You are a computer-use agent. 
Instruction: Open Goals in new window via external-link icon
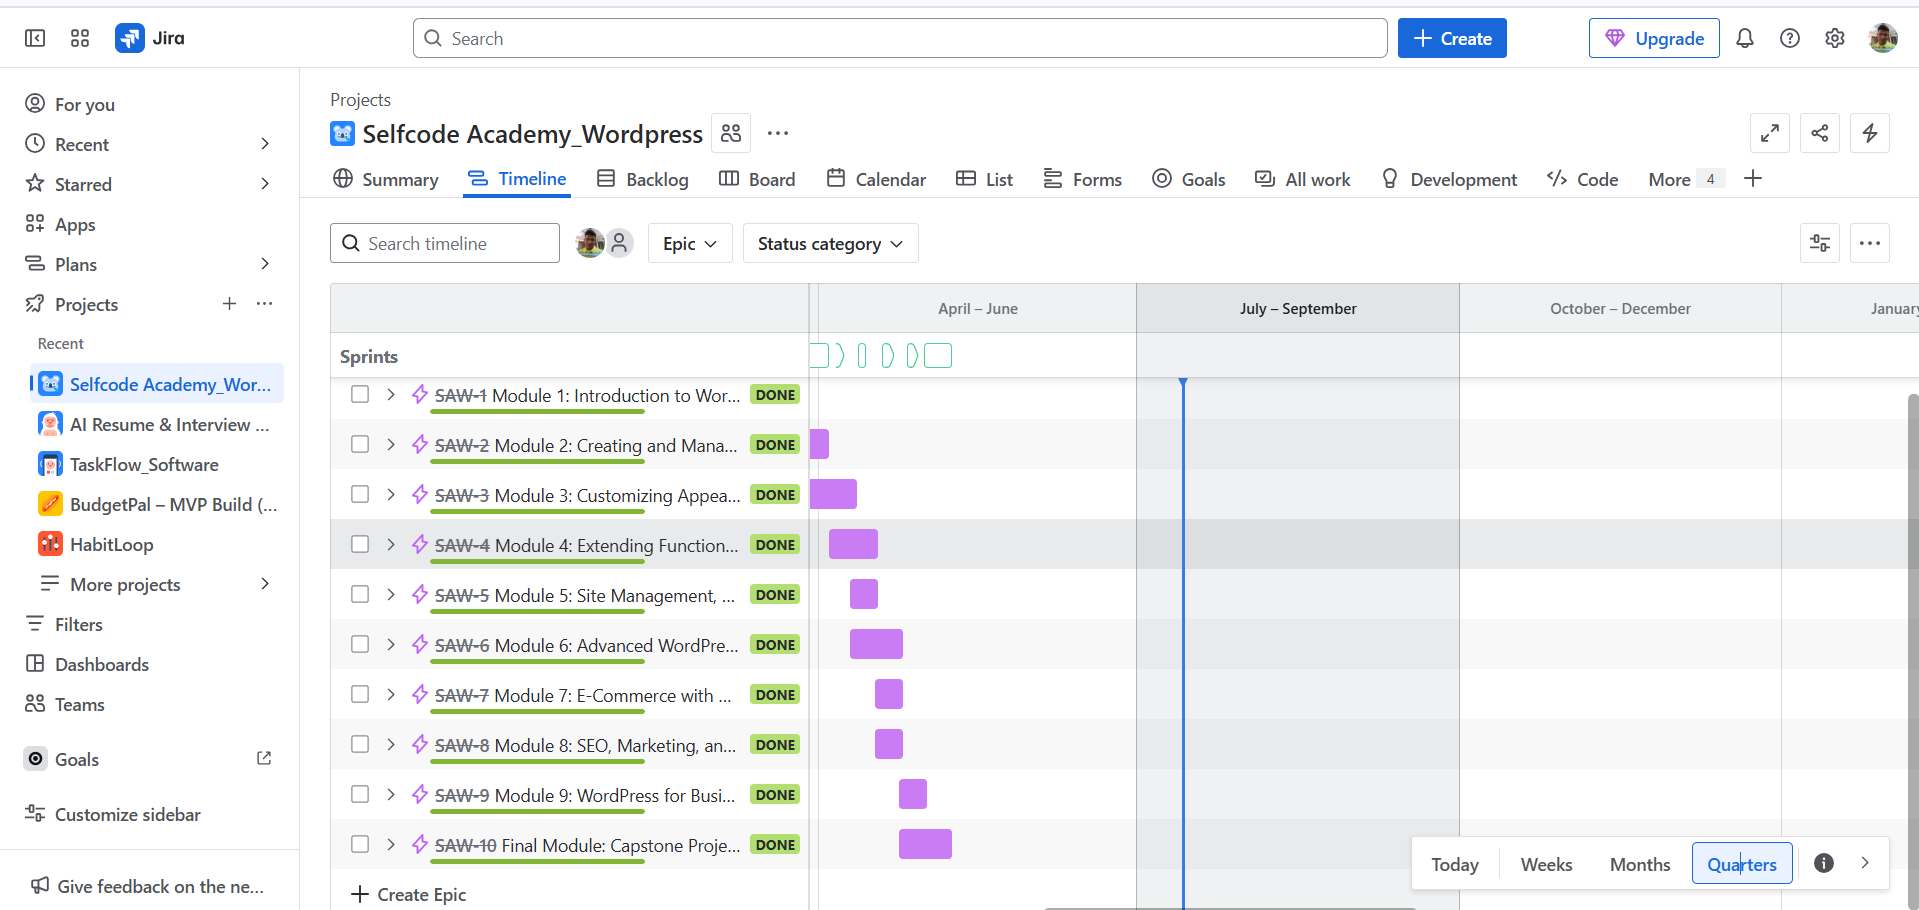pyautogui.click(x=264, y=759)
